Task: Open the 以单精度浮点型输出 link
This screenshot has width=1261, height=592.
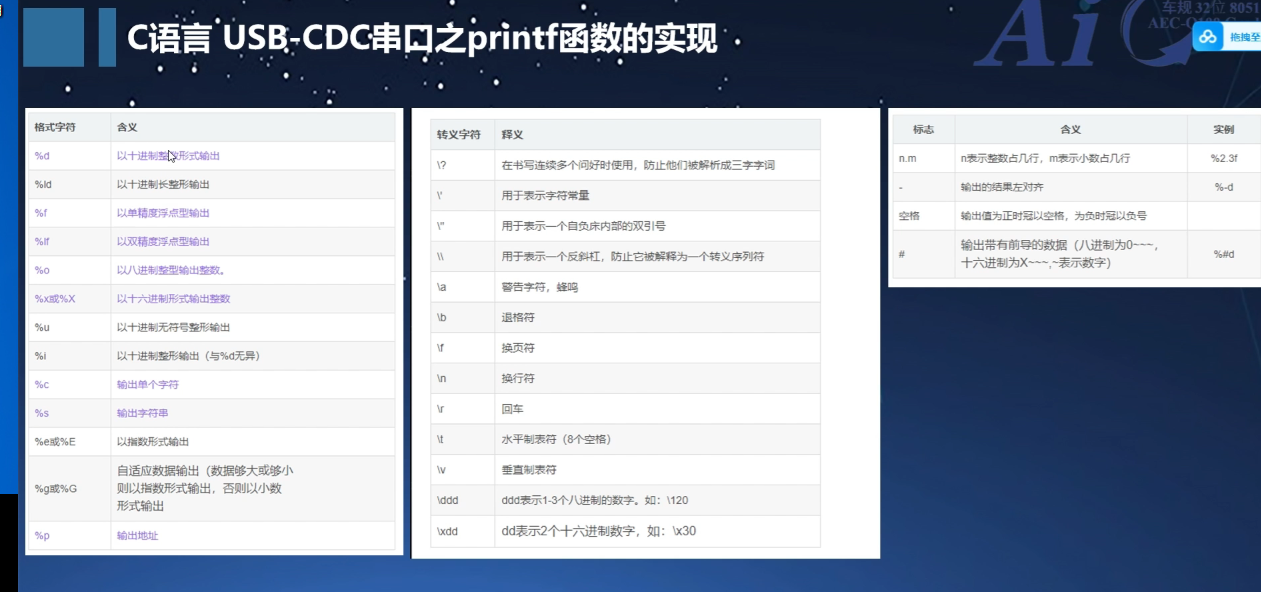Action: [x=163, y=213]
